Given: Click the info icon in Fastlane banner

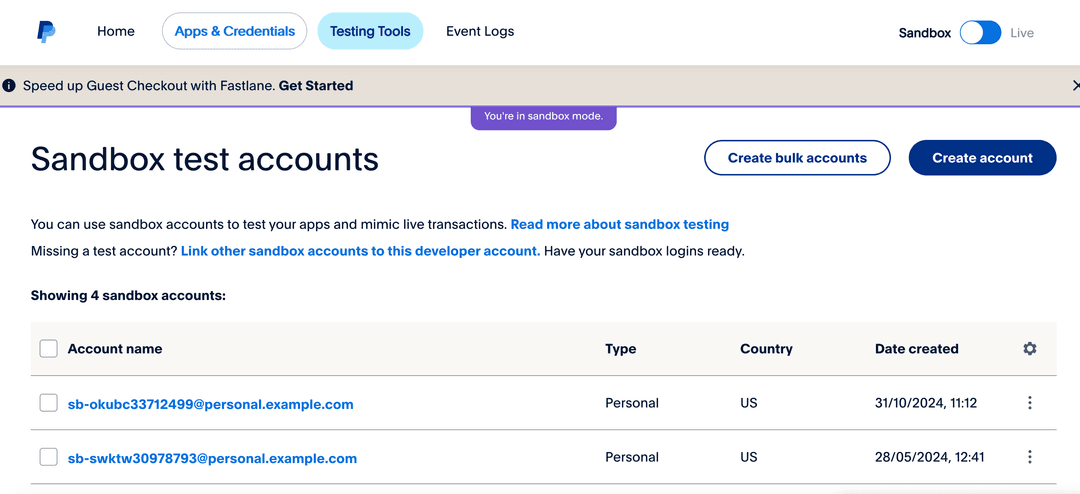Looking at the screenshot, I should (9, 86).
